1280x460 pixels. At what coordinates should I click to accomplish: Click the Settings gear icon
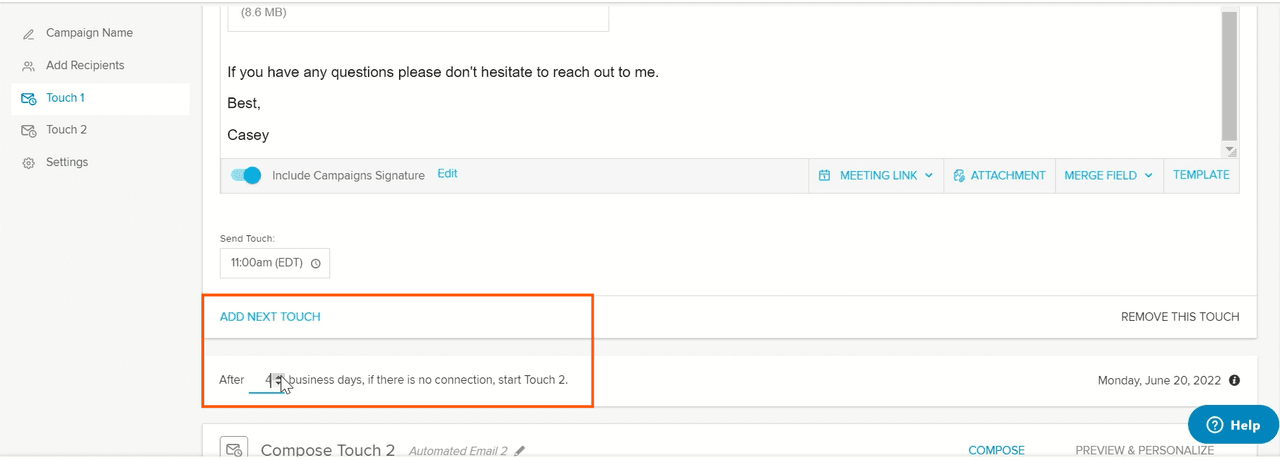click(29, 162)
